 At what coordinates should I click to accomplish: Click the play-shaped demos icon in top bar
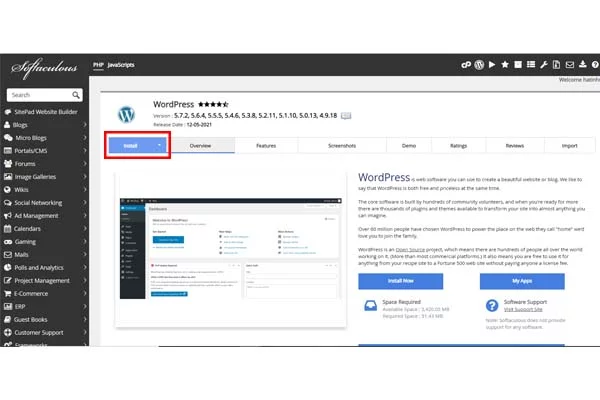tap(492, 65)
